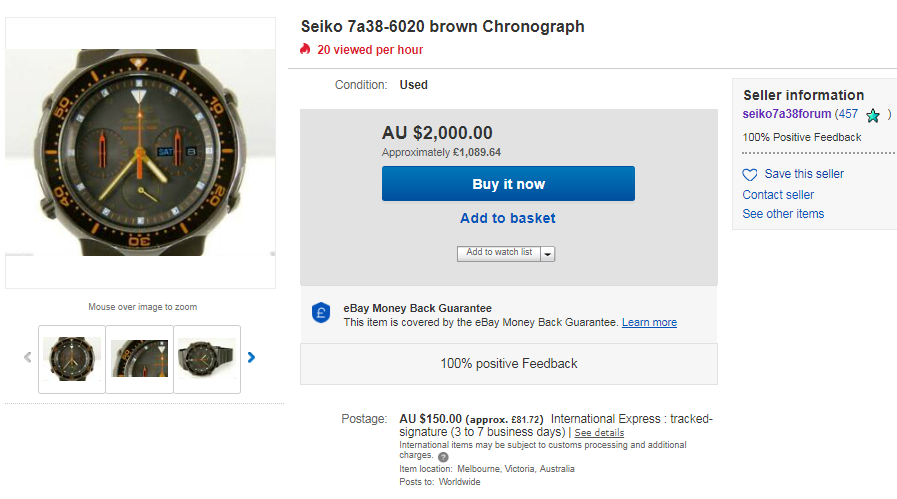
Task: Open seiko7a38forum seller profile
Action: coord(787,114)
